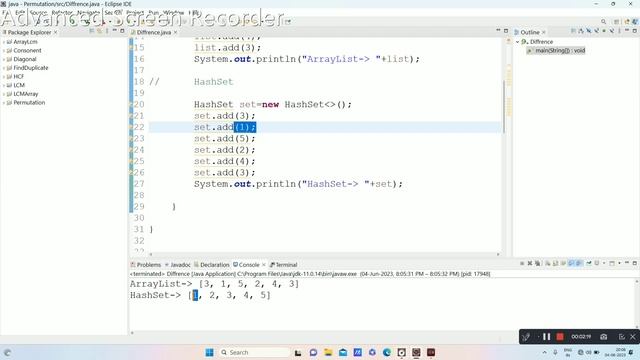This screenshot has width=640, height=360.
Task: Click recorder edit icon
Action: (622, 337)
